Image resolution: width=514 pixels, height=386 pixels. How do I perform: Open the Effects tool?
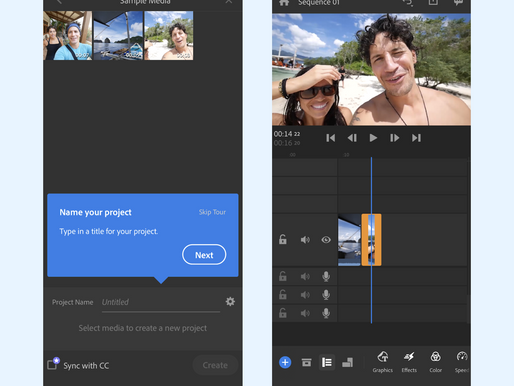(x=409, y=362)
